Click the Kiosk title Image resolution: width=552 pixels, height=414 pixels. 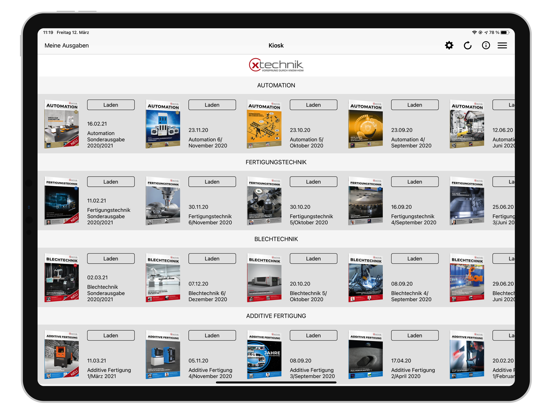click(276, 45)
